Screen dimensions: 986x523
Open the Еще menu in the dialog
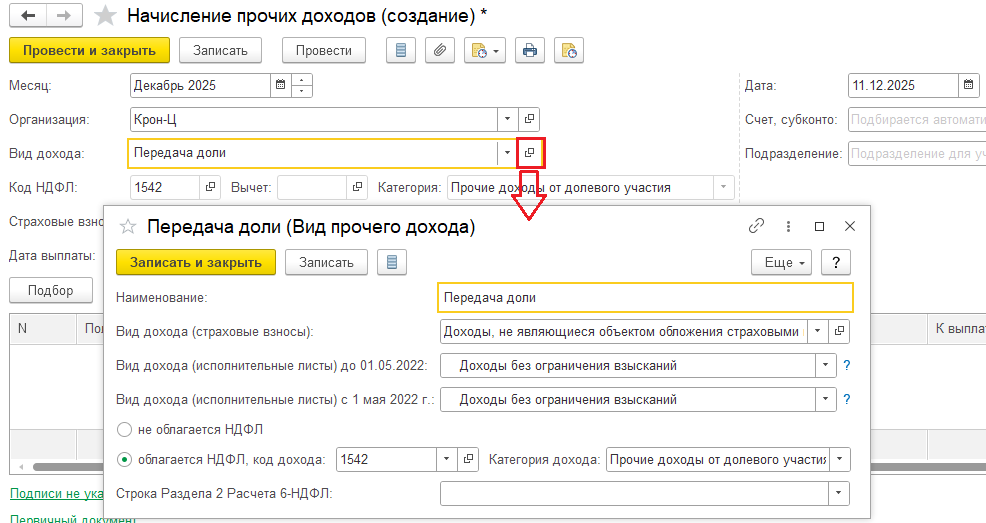(784, 262)
